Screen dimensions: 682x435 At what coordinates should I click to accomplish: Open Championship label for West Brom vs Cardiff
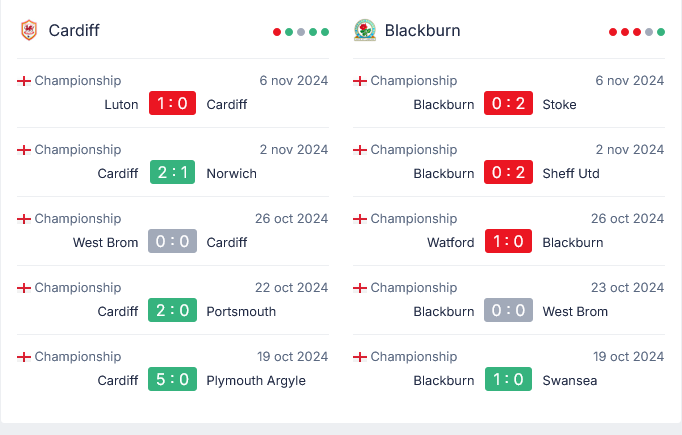78,219
